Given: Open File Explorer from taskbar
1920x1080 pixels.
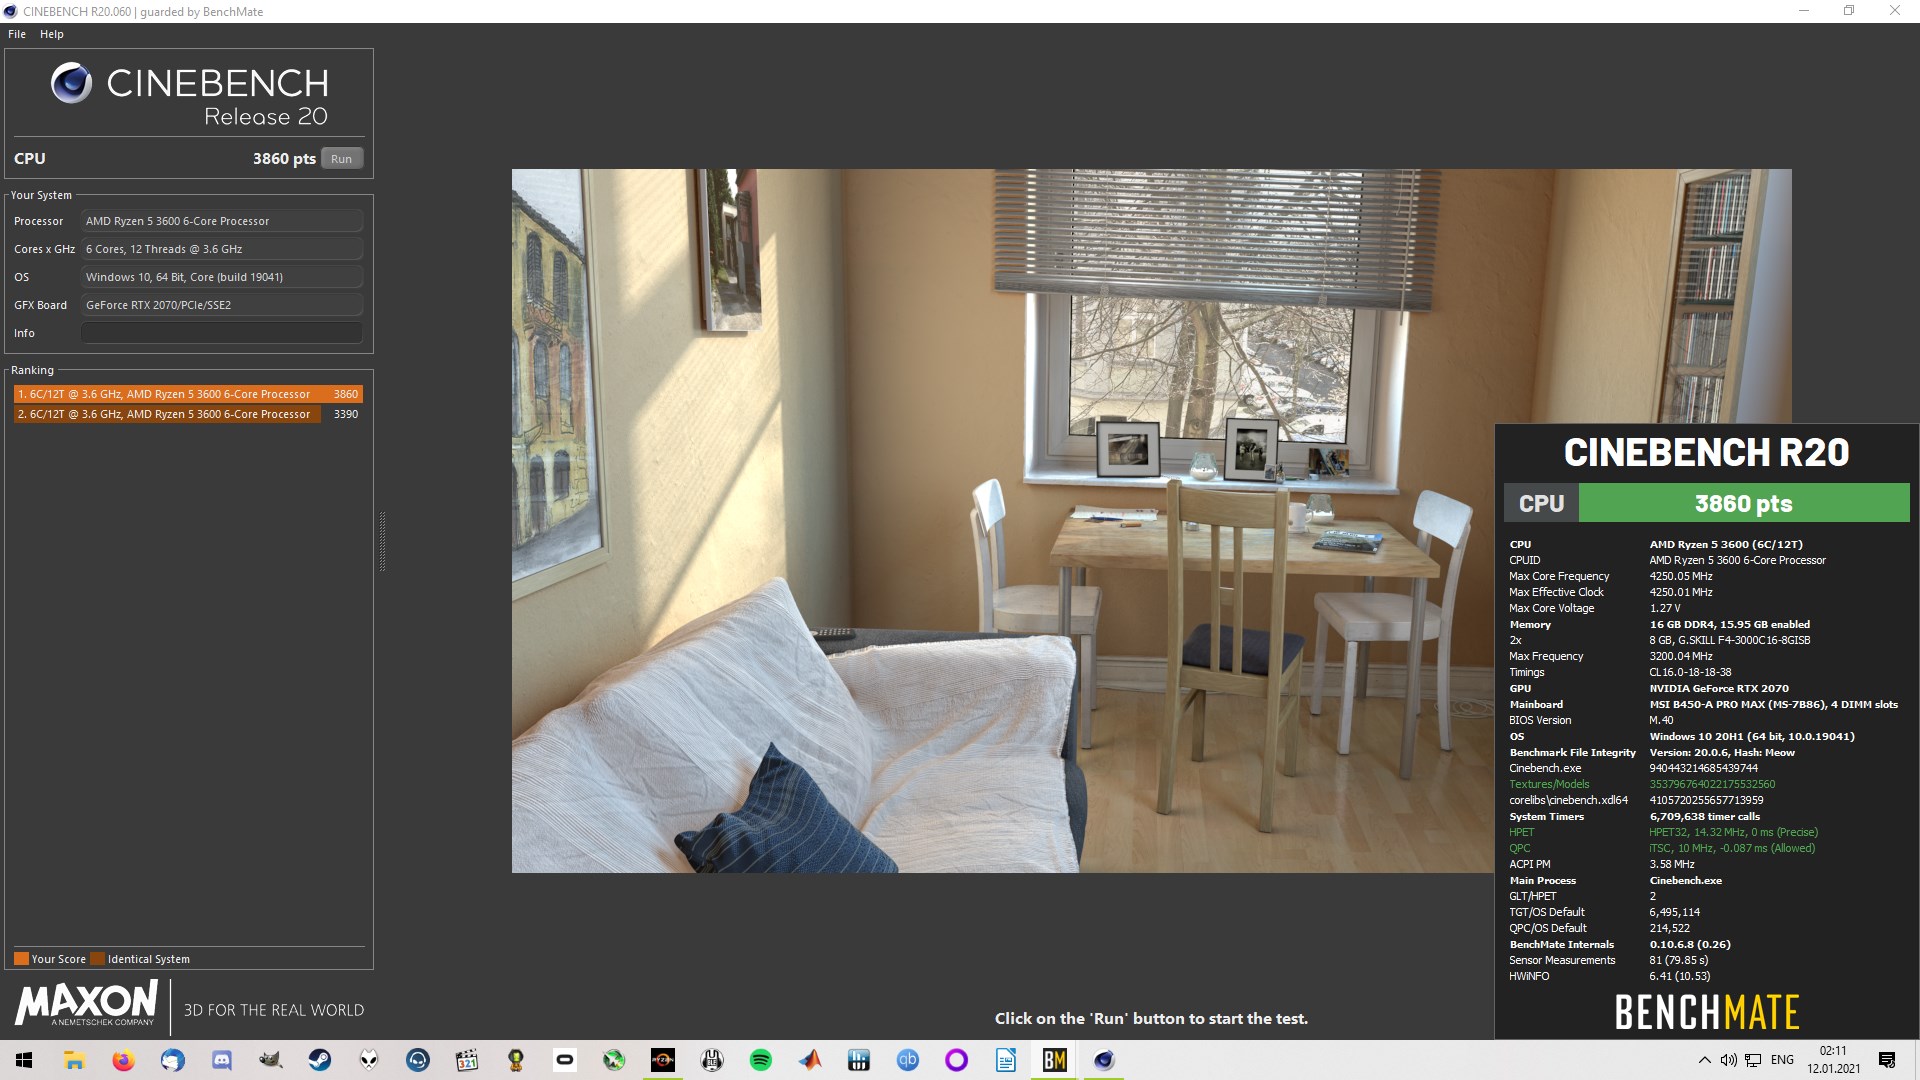Looking at the screenshot, I should pyautogui.click(x=74, y=1060).
